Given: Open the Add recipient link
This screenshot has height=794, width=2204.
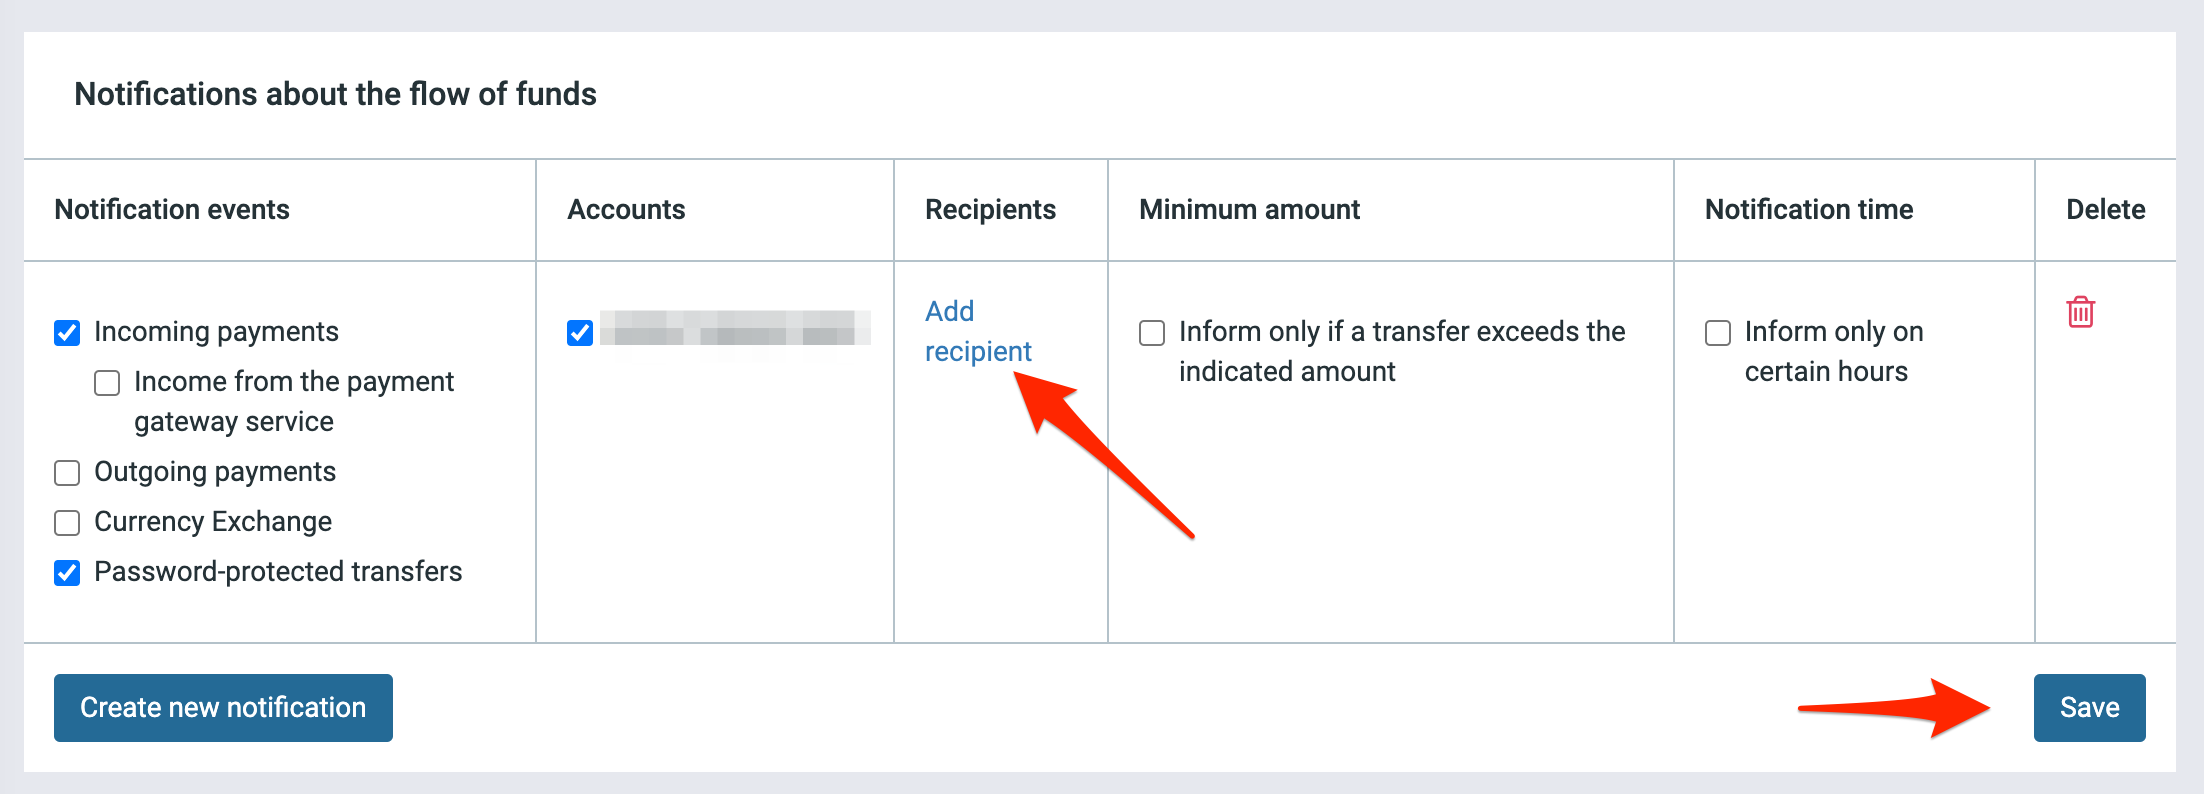Looking at the screenshot, I should (976, 331).
